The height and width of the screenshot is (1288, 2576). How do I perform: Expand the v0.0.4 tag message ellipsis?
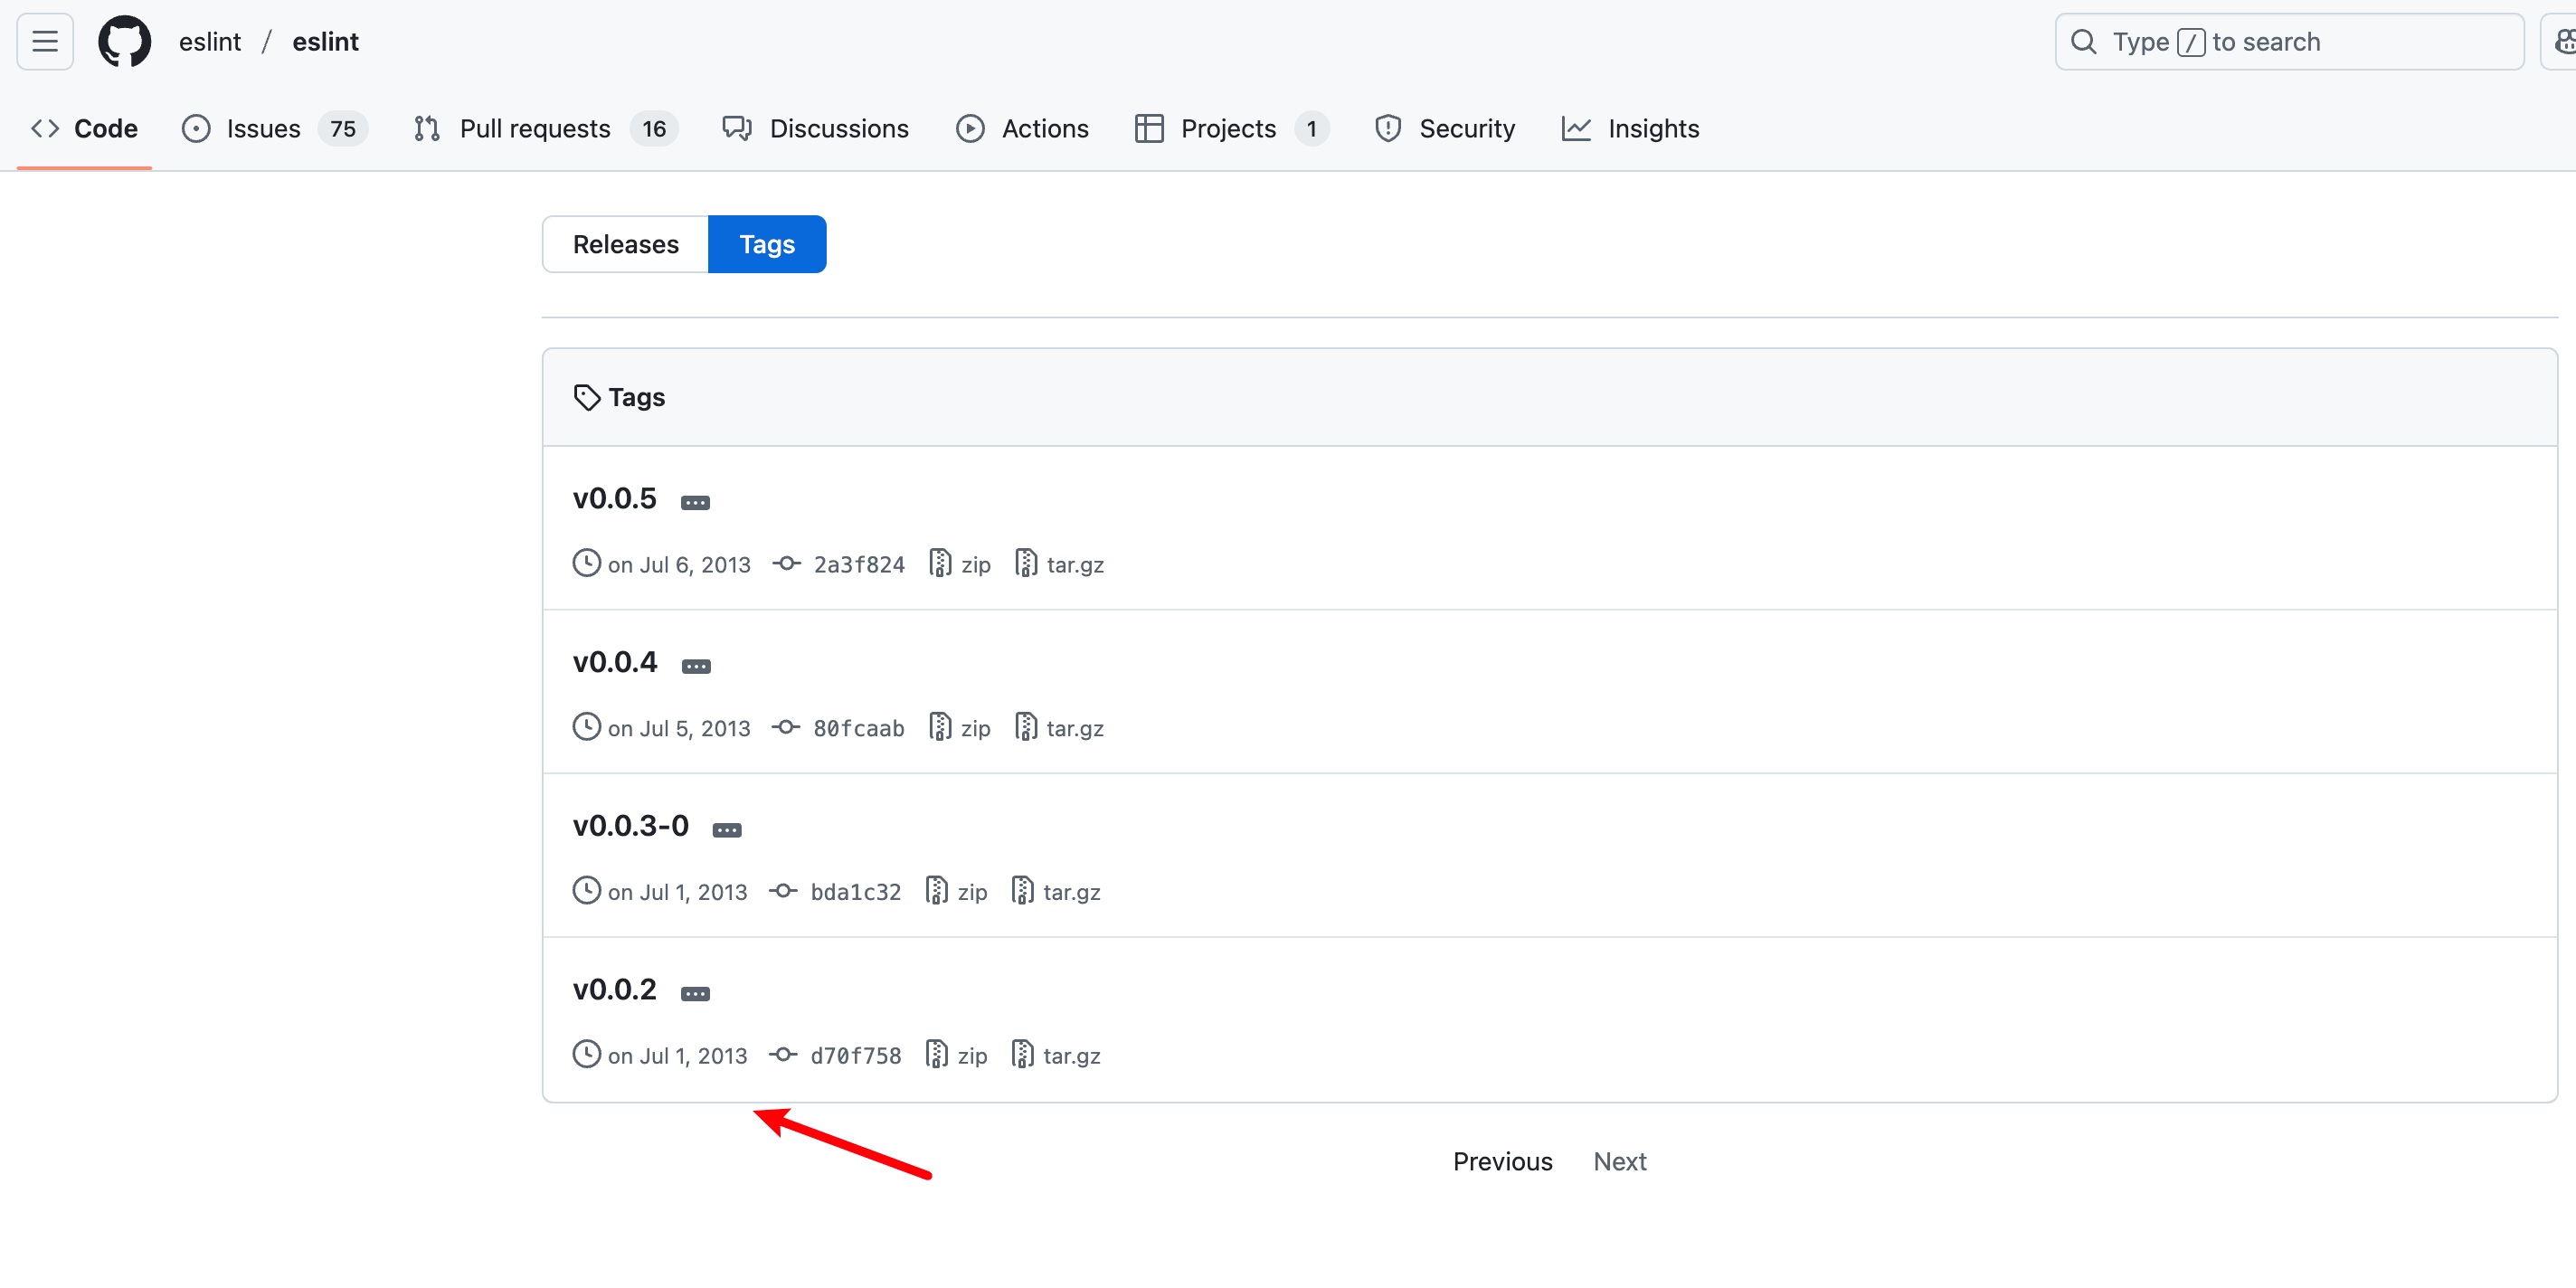coord(696,667)
